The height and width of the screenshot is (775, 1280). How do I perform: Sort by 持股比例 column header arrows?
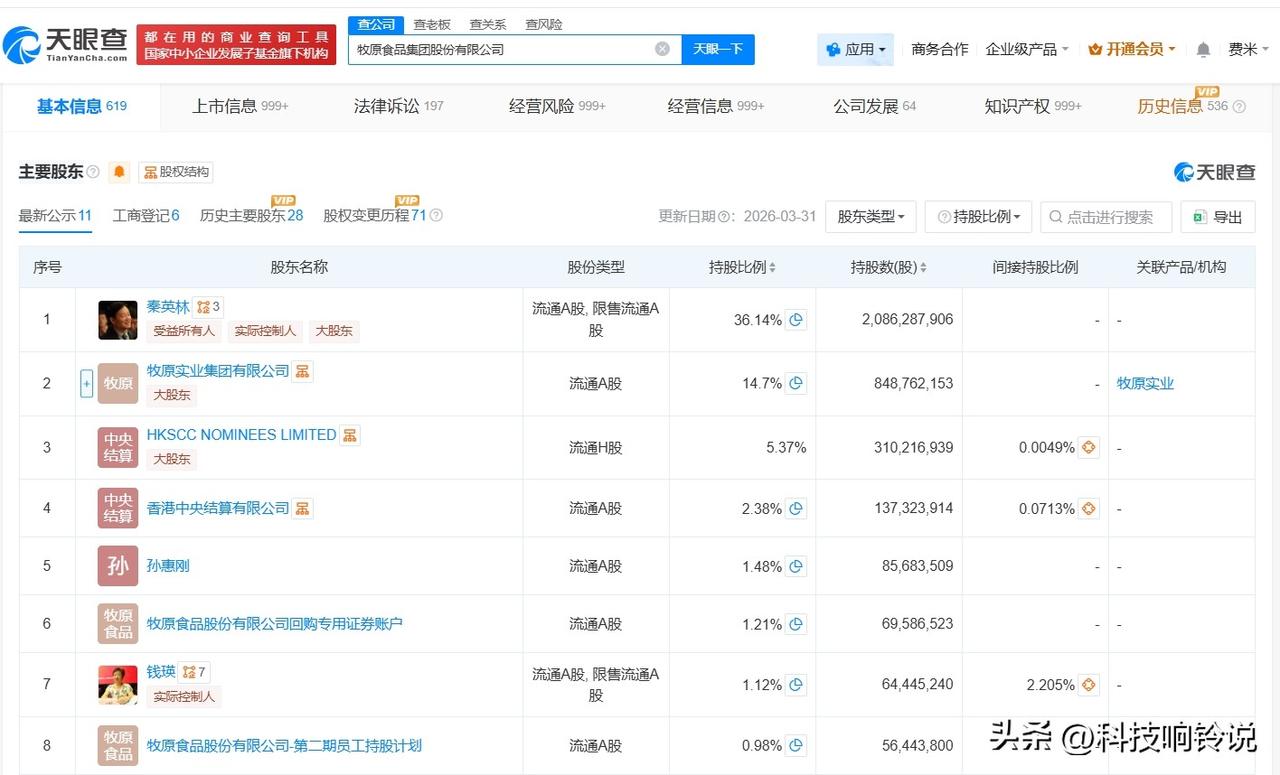[772, 268]
